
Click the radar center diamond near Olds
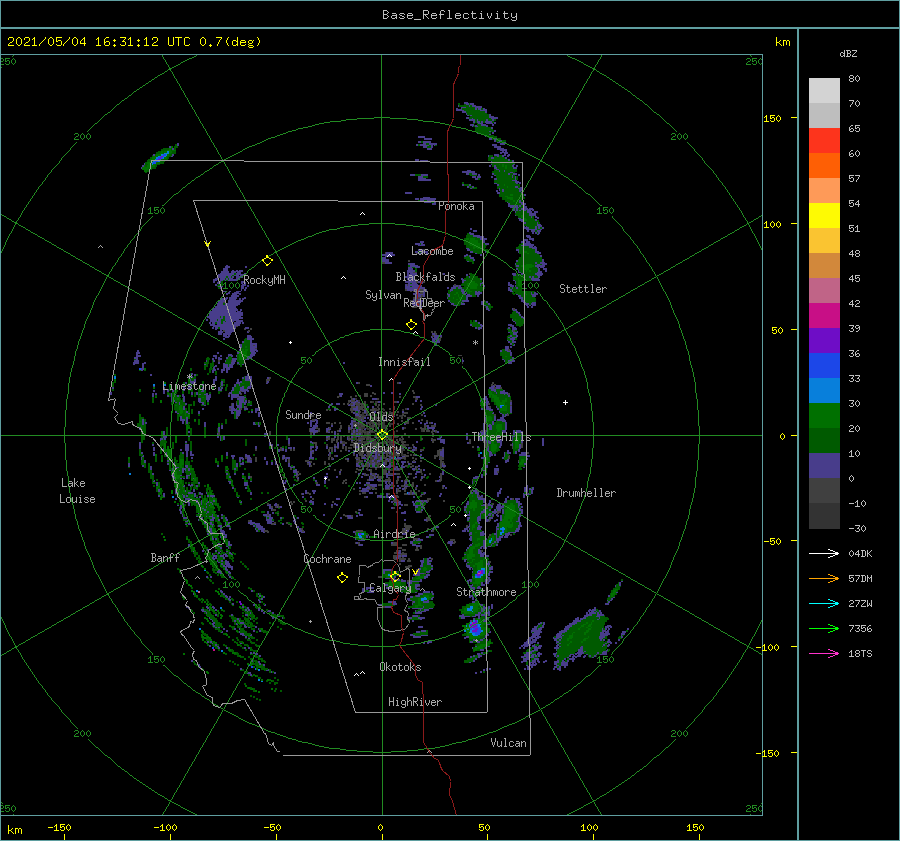[382, 435]
